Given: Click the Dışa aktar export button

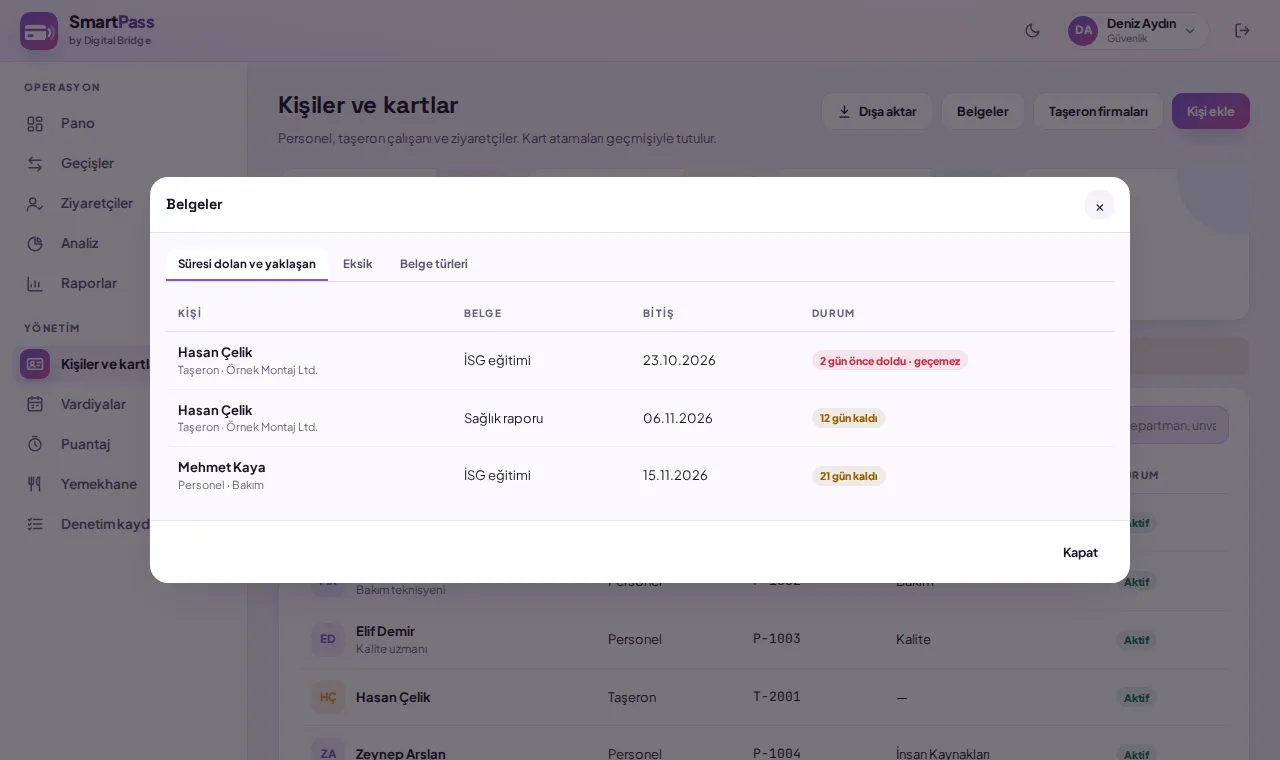Looking at the screenshot, I should (877, 111).
